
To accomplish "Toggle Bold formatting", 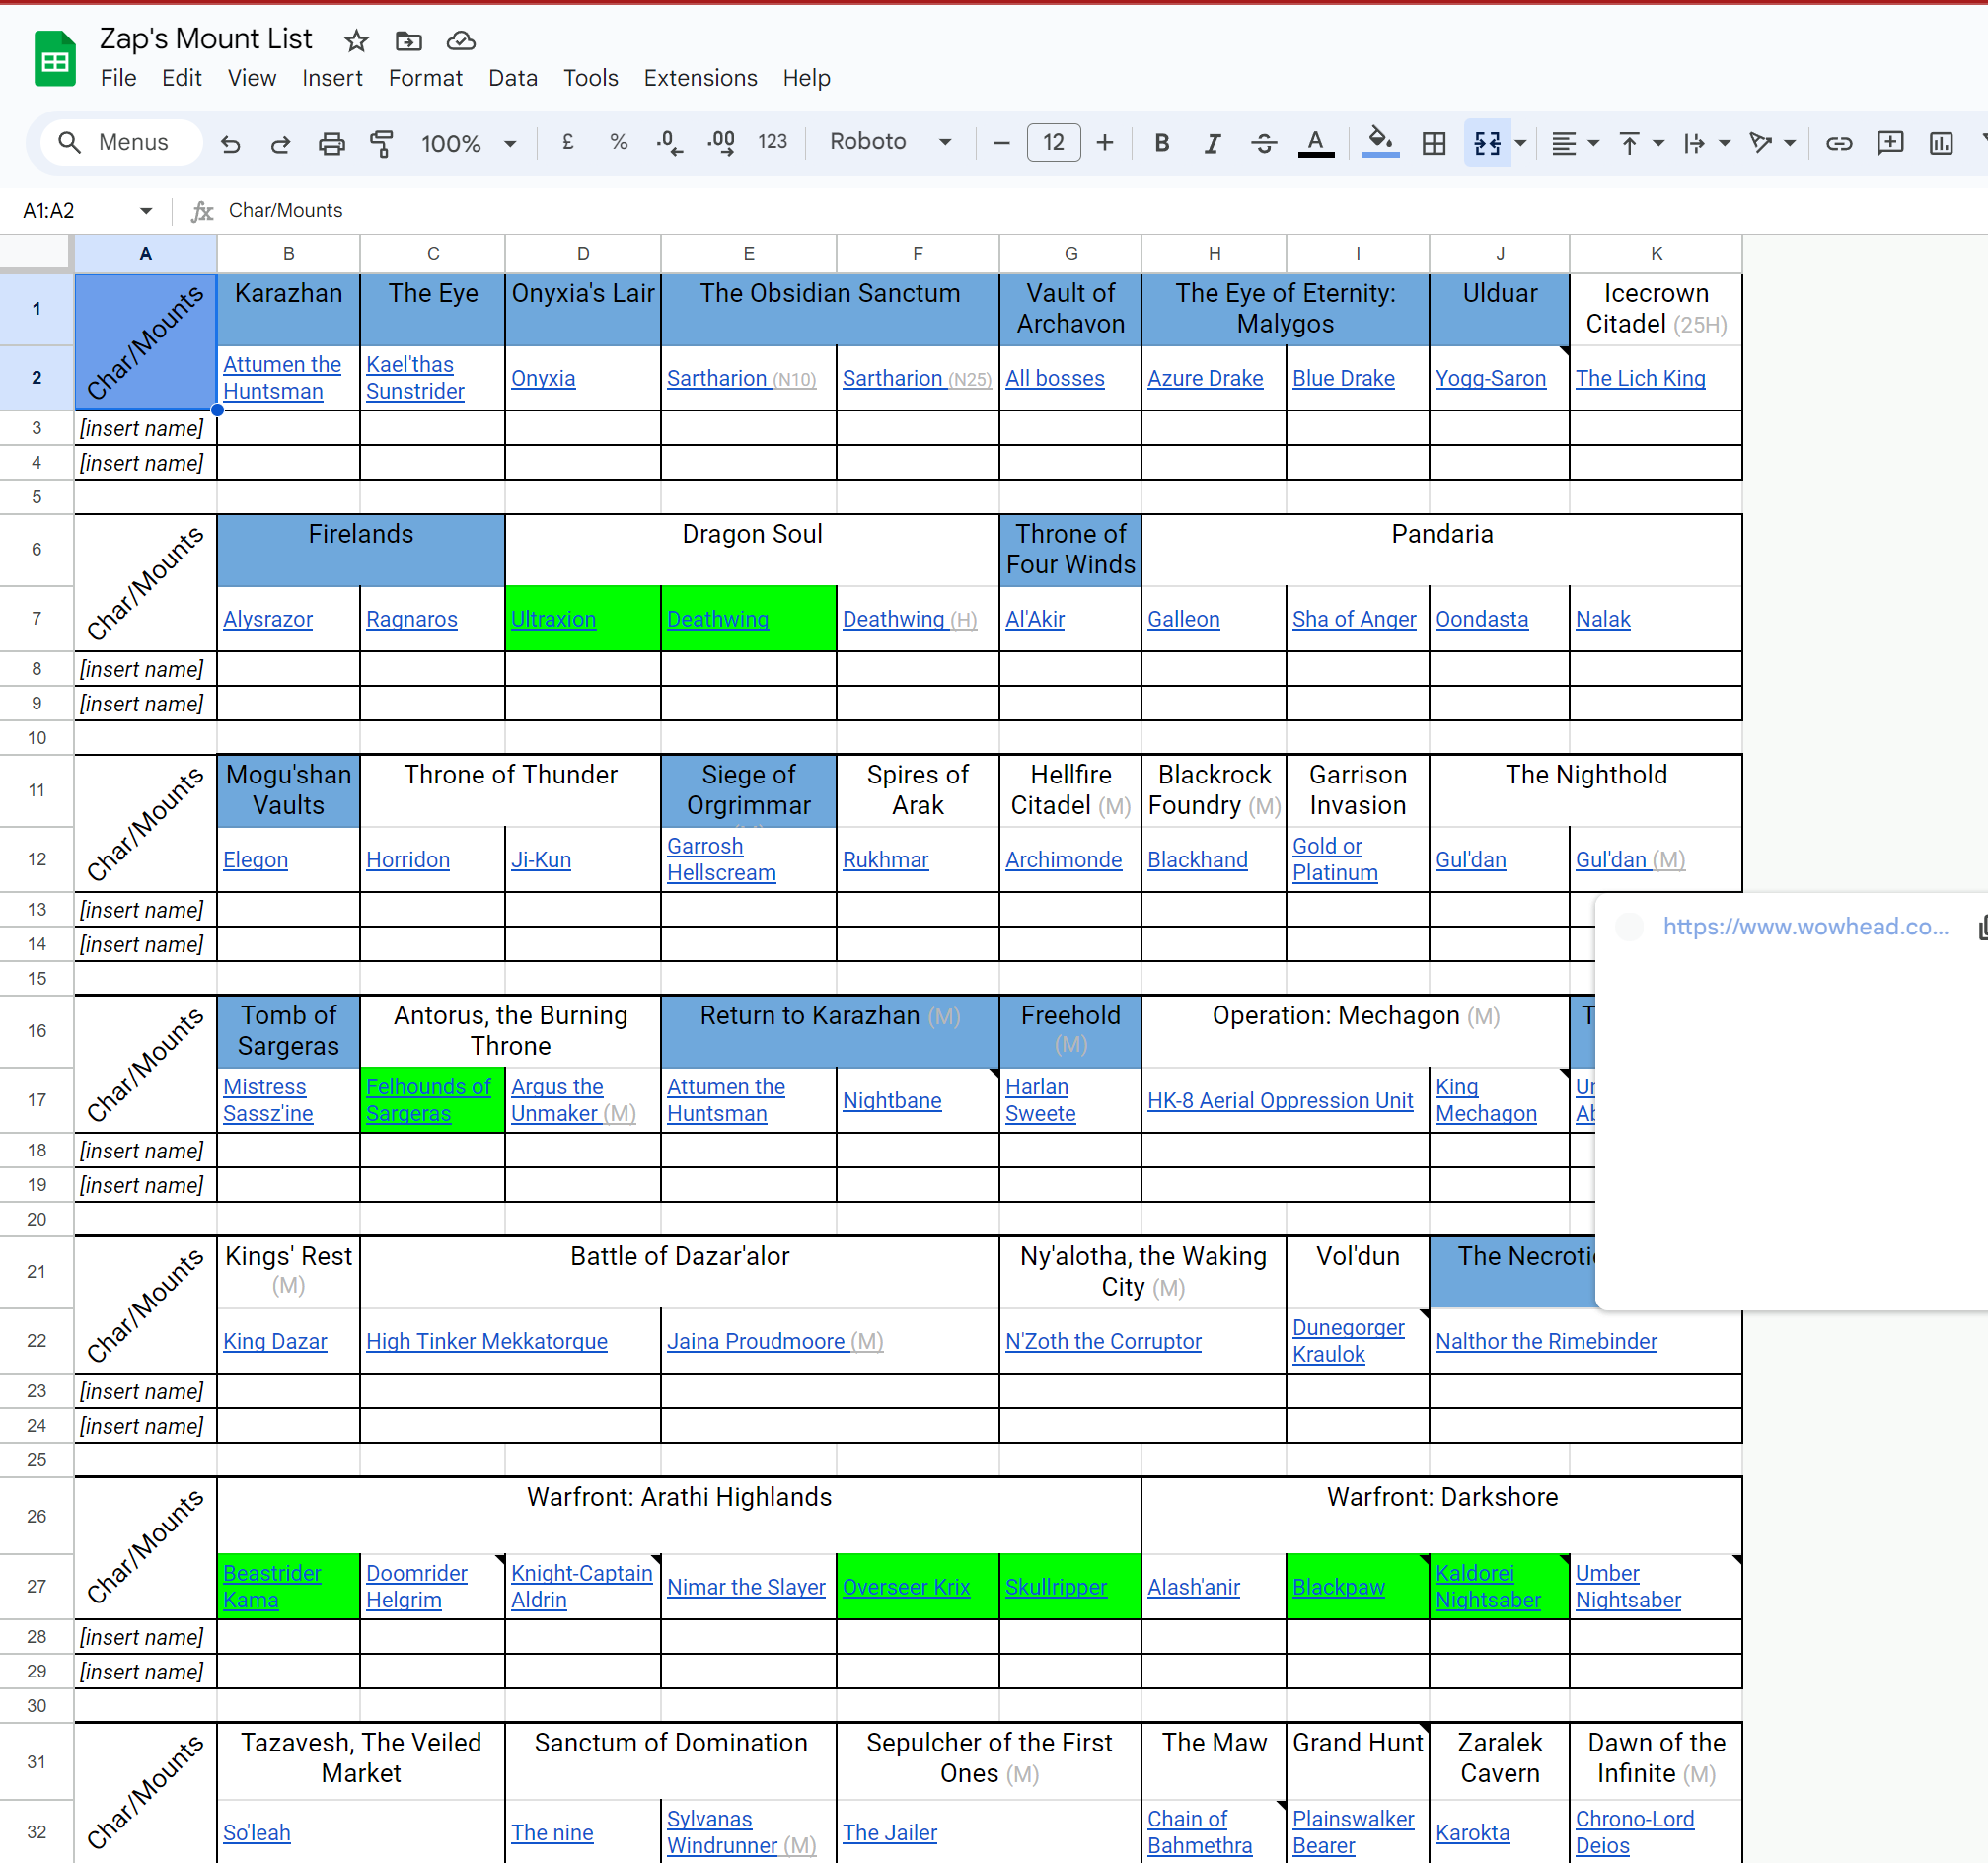I will click(1161, 143).
